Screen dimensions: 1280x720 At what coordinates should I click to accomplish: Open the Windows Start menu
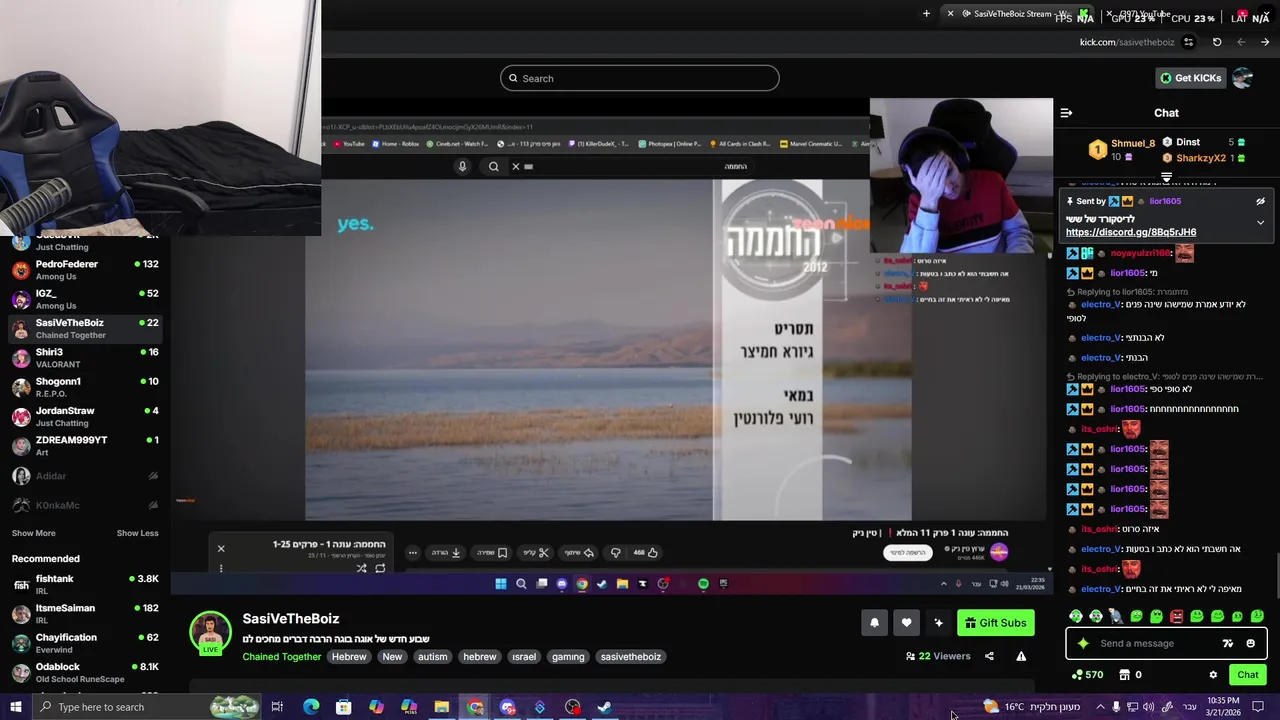click(x=16, y=707)
